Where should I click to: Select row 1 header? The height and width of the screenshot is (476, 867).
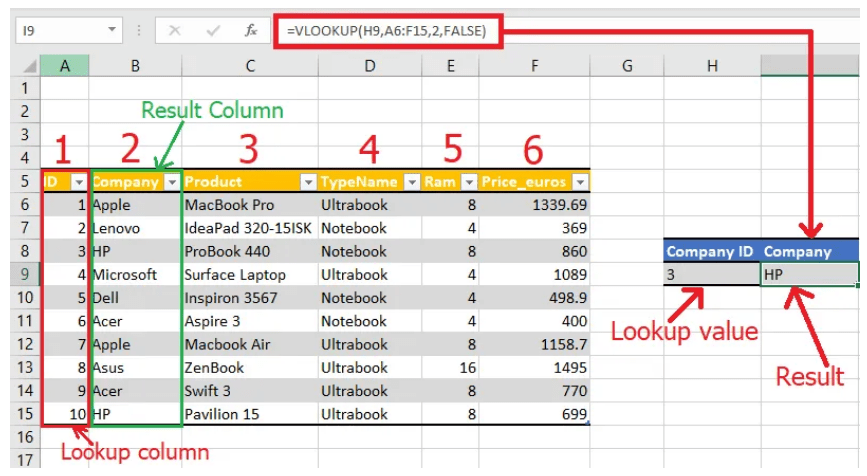coord(25,88)
